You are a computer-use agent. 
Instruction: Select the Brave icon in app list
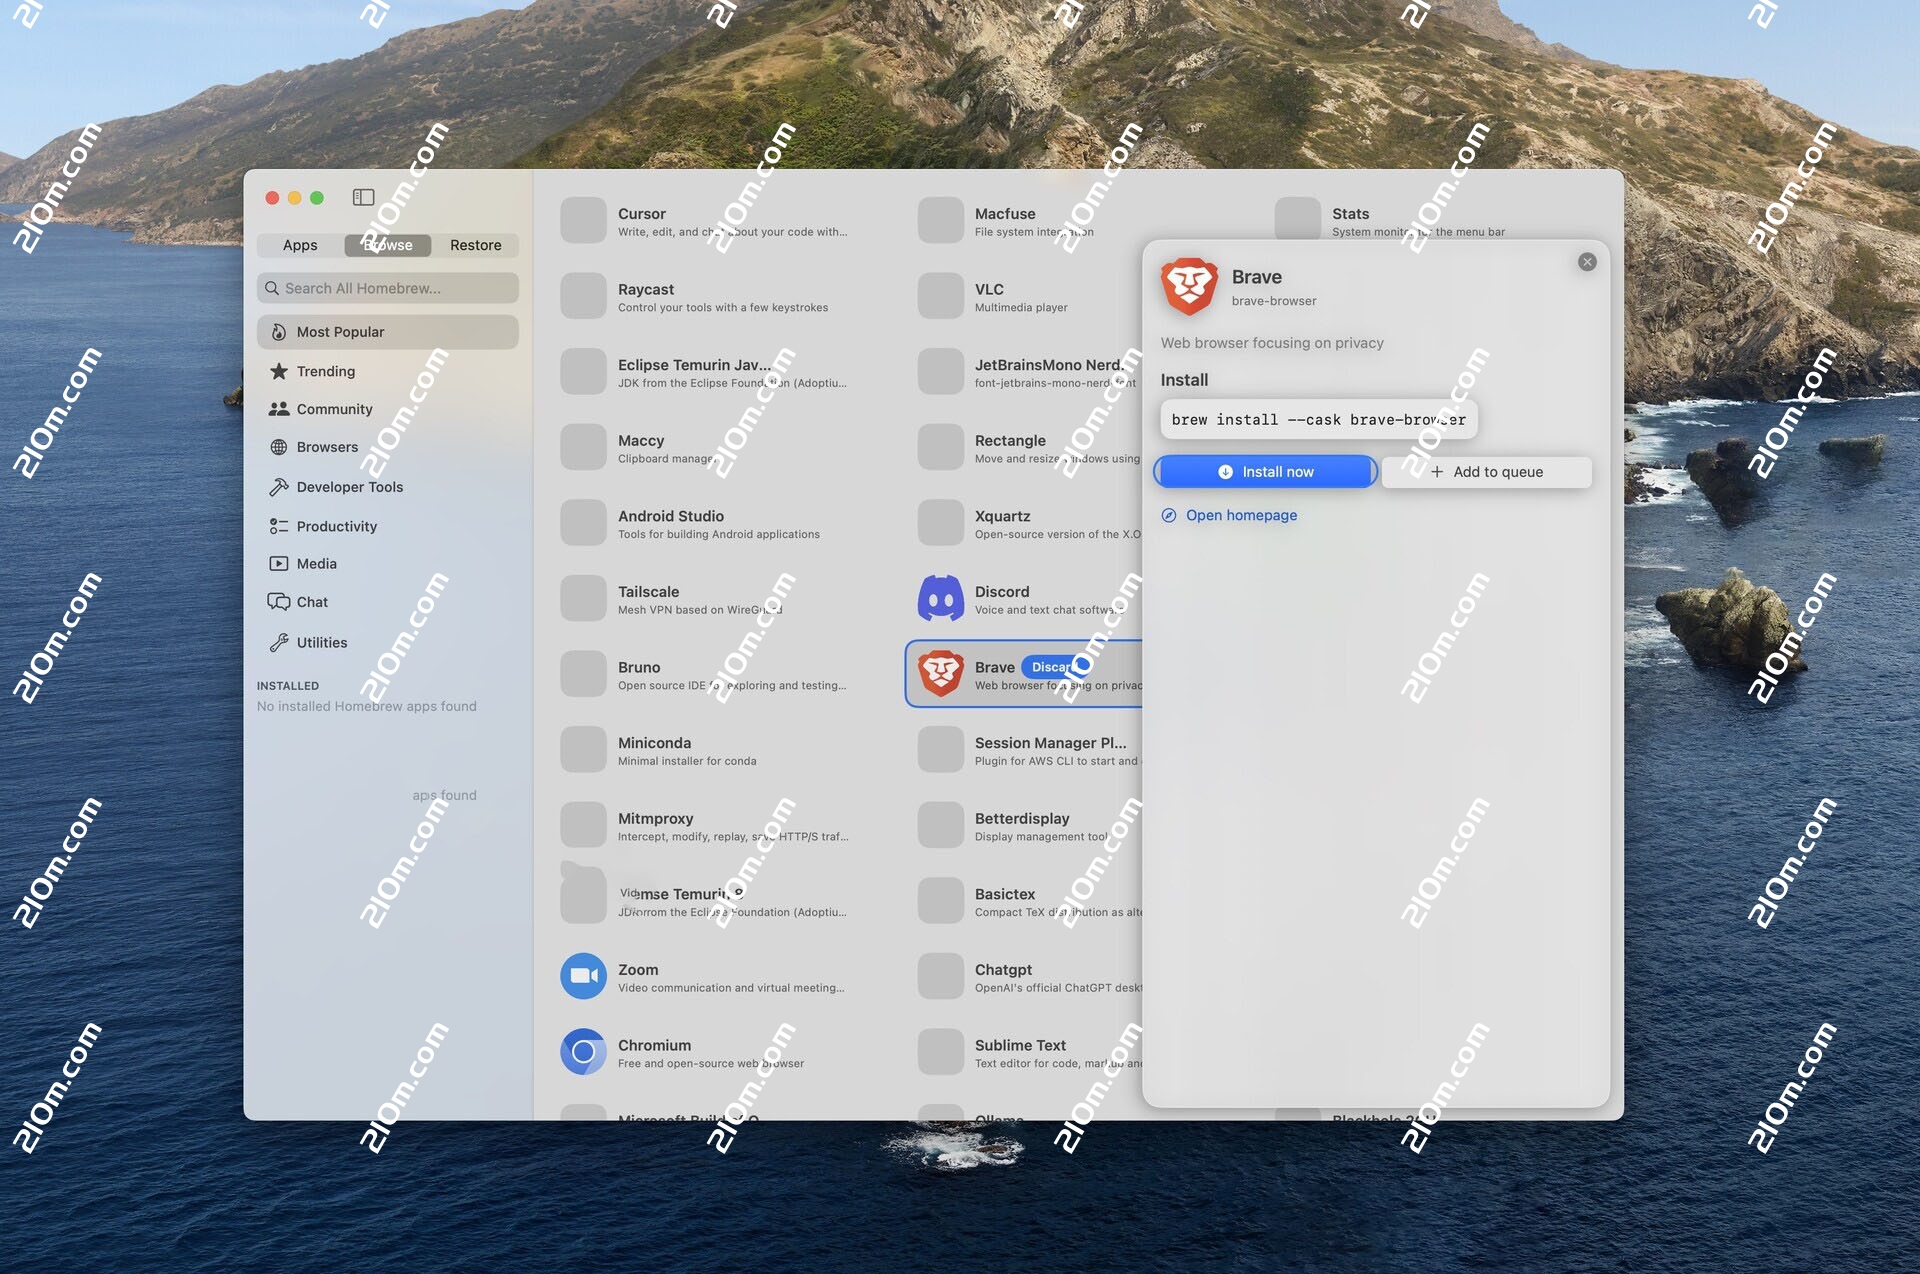pos(941,674)
